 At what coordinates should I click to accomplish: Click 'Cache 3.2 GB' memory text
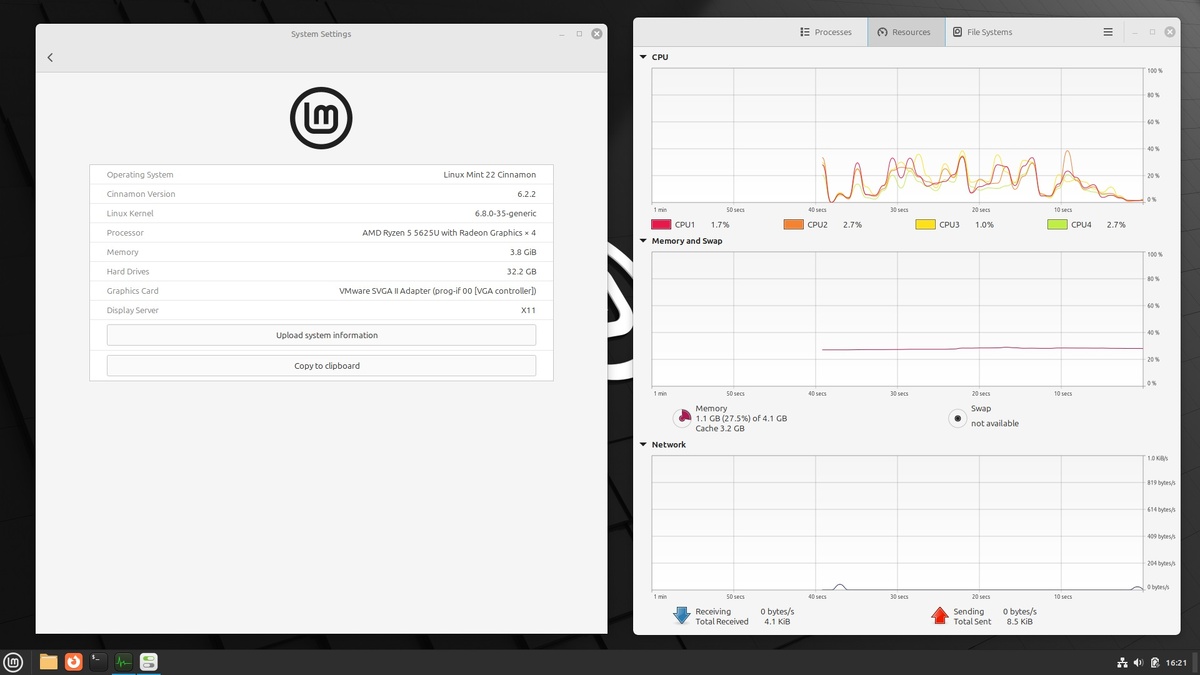720,428
